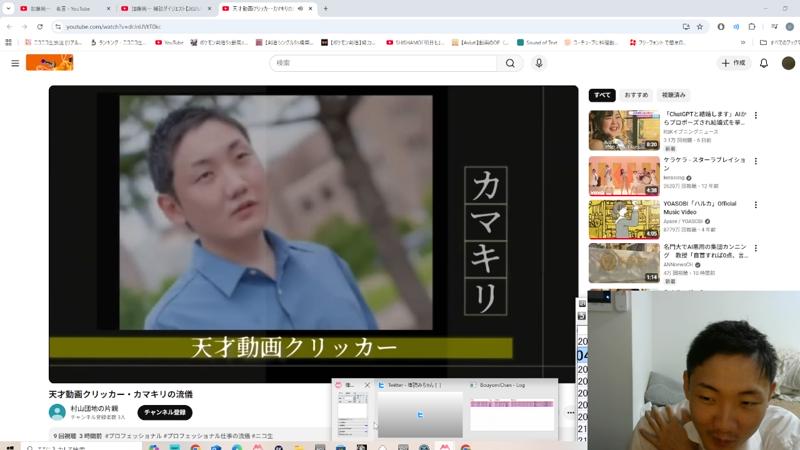This screenshot has height=450, width=800.
Task: Open the YouTube account avatar menu
Action: click(788, 63)
